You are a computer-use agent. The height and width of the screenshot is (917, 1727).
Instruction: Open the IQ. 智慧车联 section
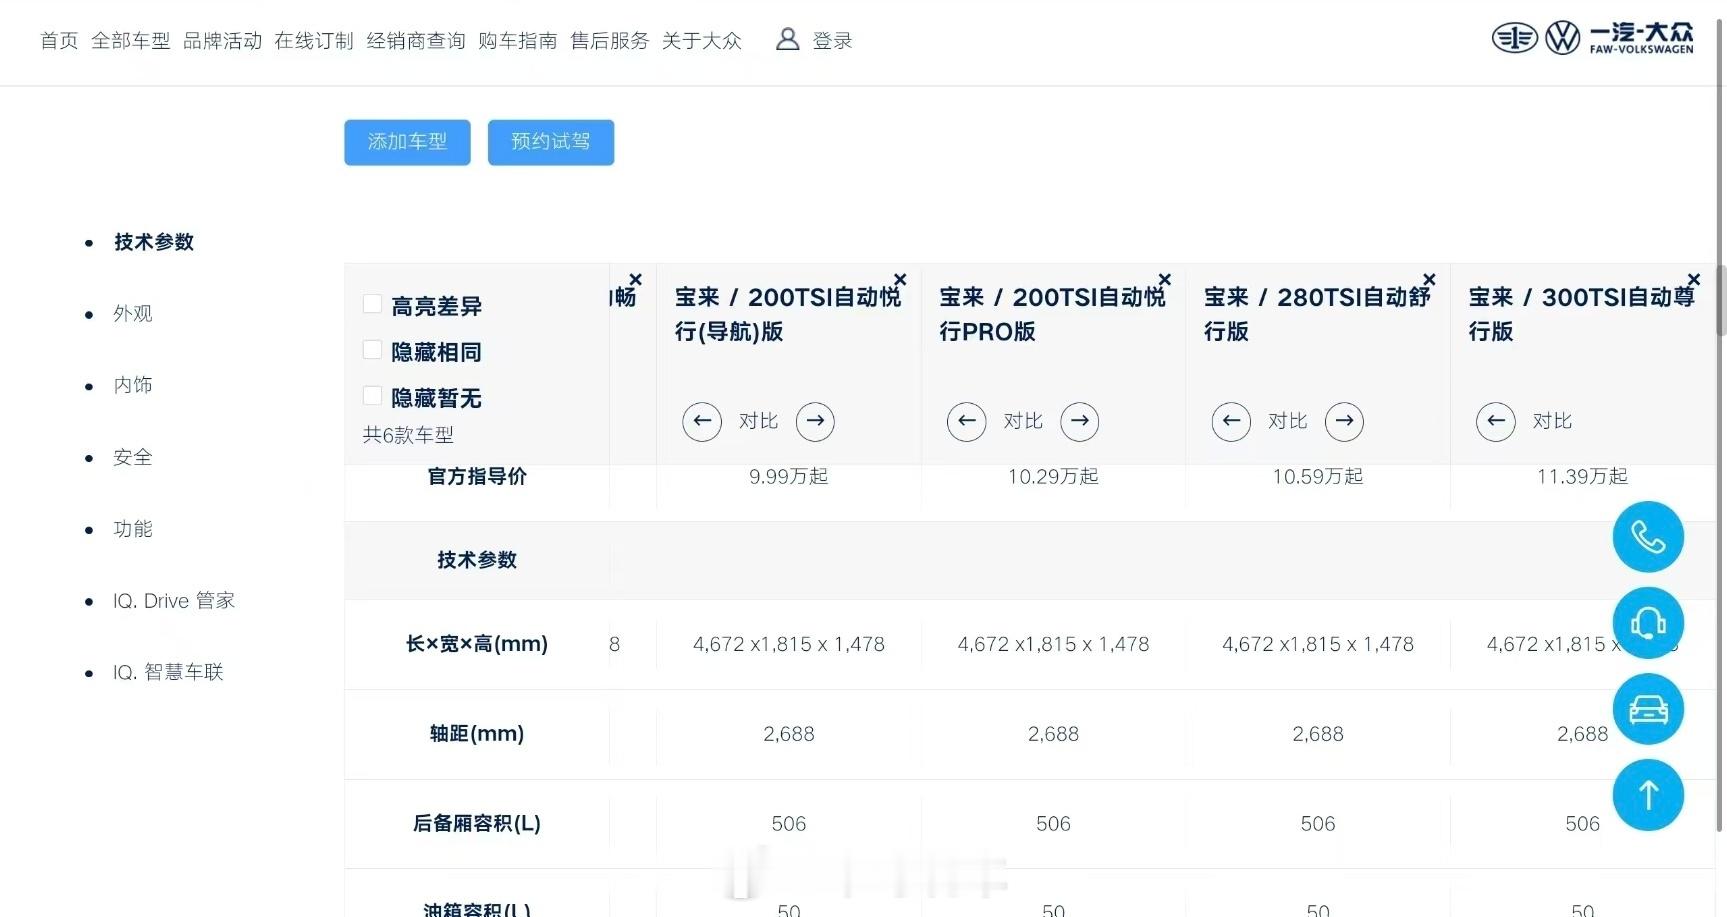tap(168, 672)
